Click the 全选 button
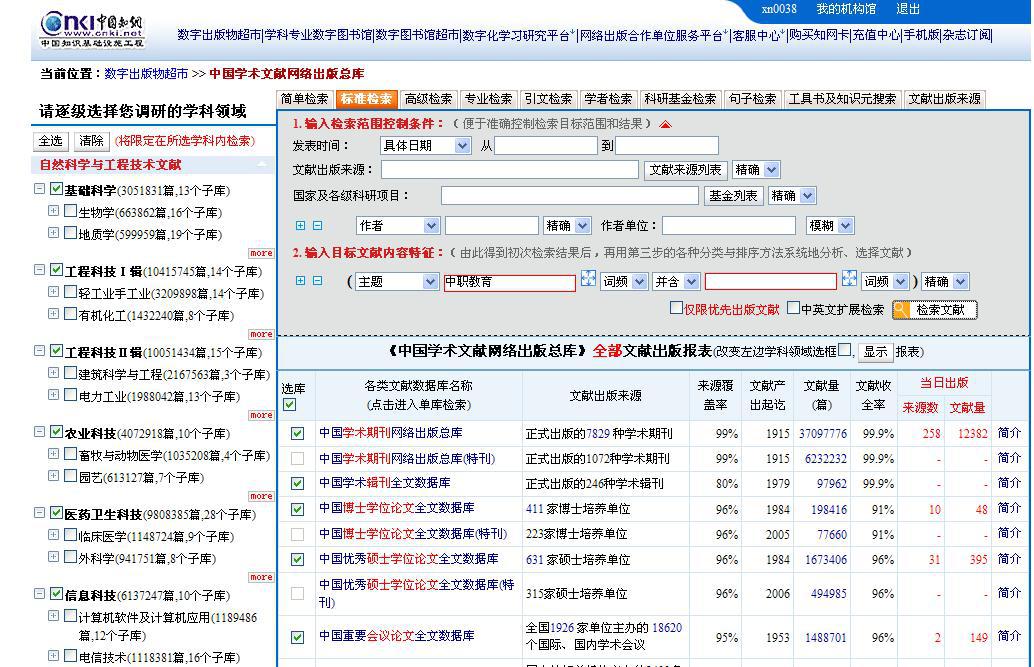 [50, 141]
